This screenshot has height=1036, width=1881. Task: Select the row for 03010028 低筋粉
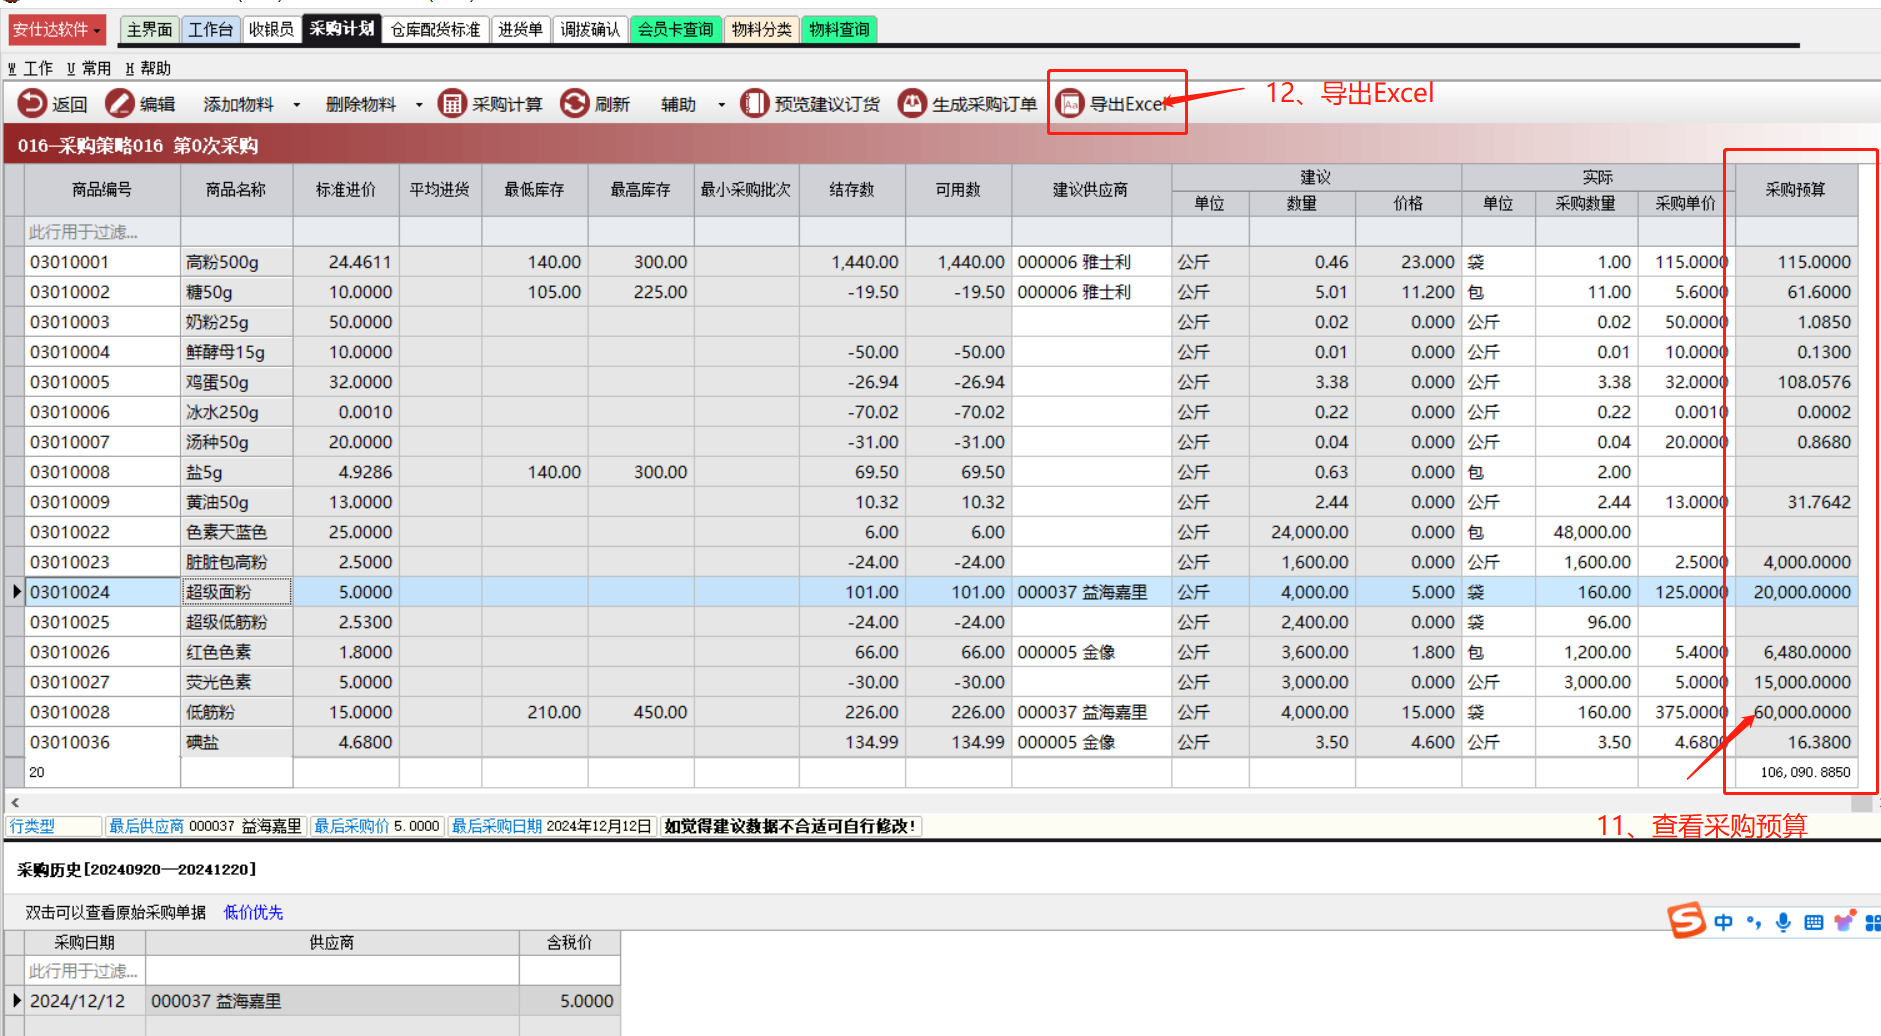pyautogui.click(x=102, y=712)
